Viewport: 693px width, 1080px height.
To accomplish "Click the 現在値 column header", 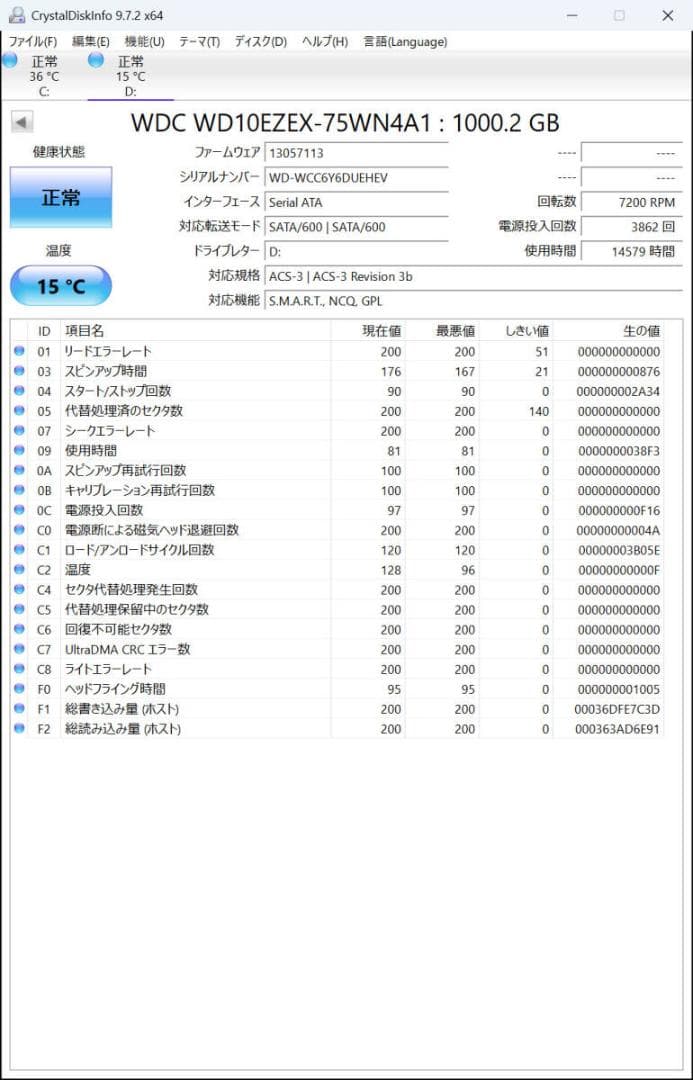I will pos(368,331).
